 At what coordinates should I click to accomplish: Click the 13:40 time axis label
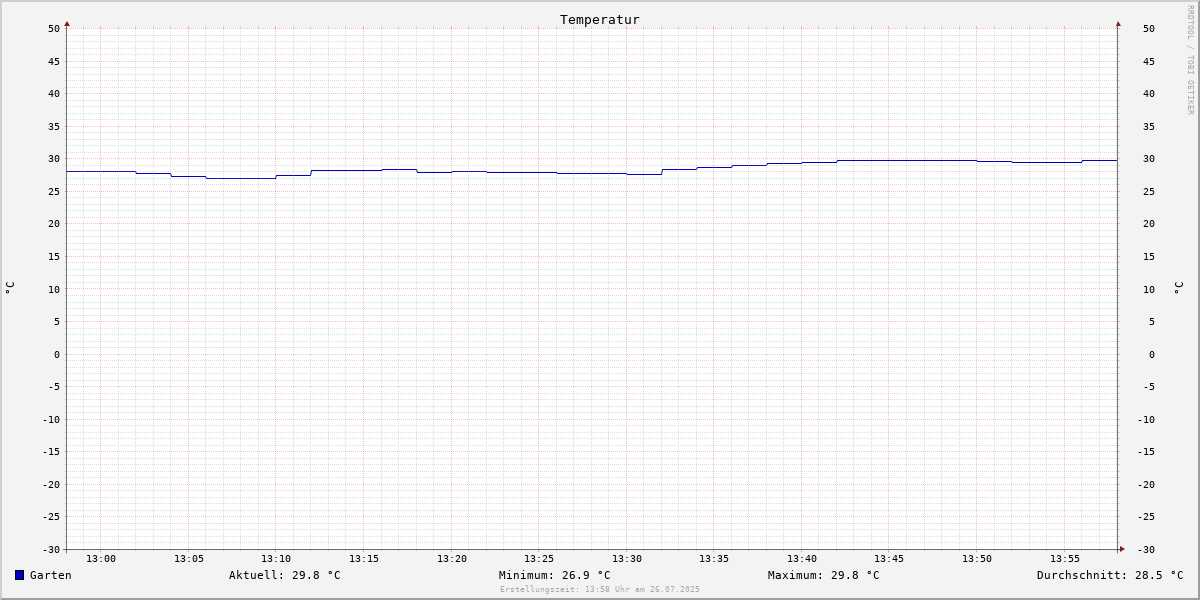pos(802,558)
